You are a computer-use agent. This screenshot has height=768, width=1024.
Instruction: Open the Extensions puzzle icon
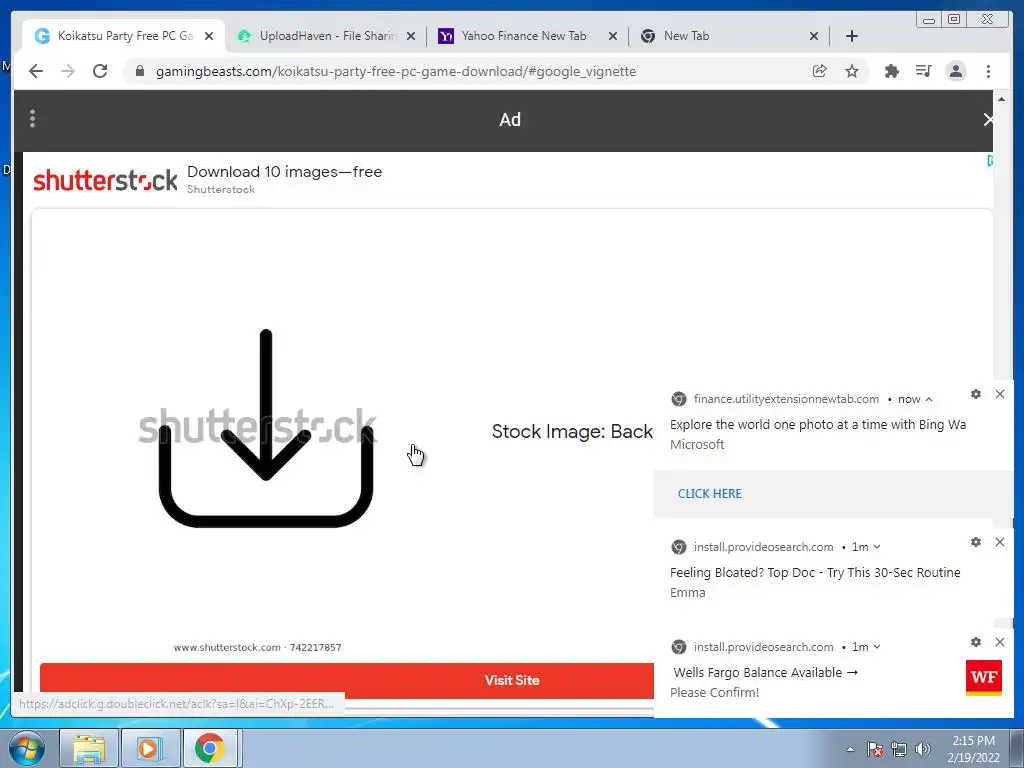coord(891,71)
